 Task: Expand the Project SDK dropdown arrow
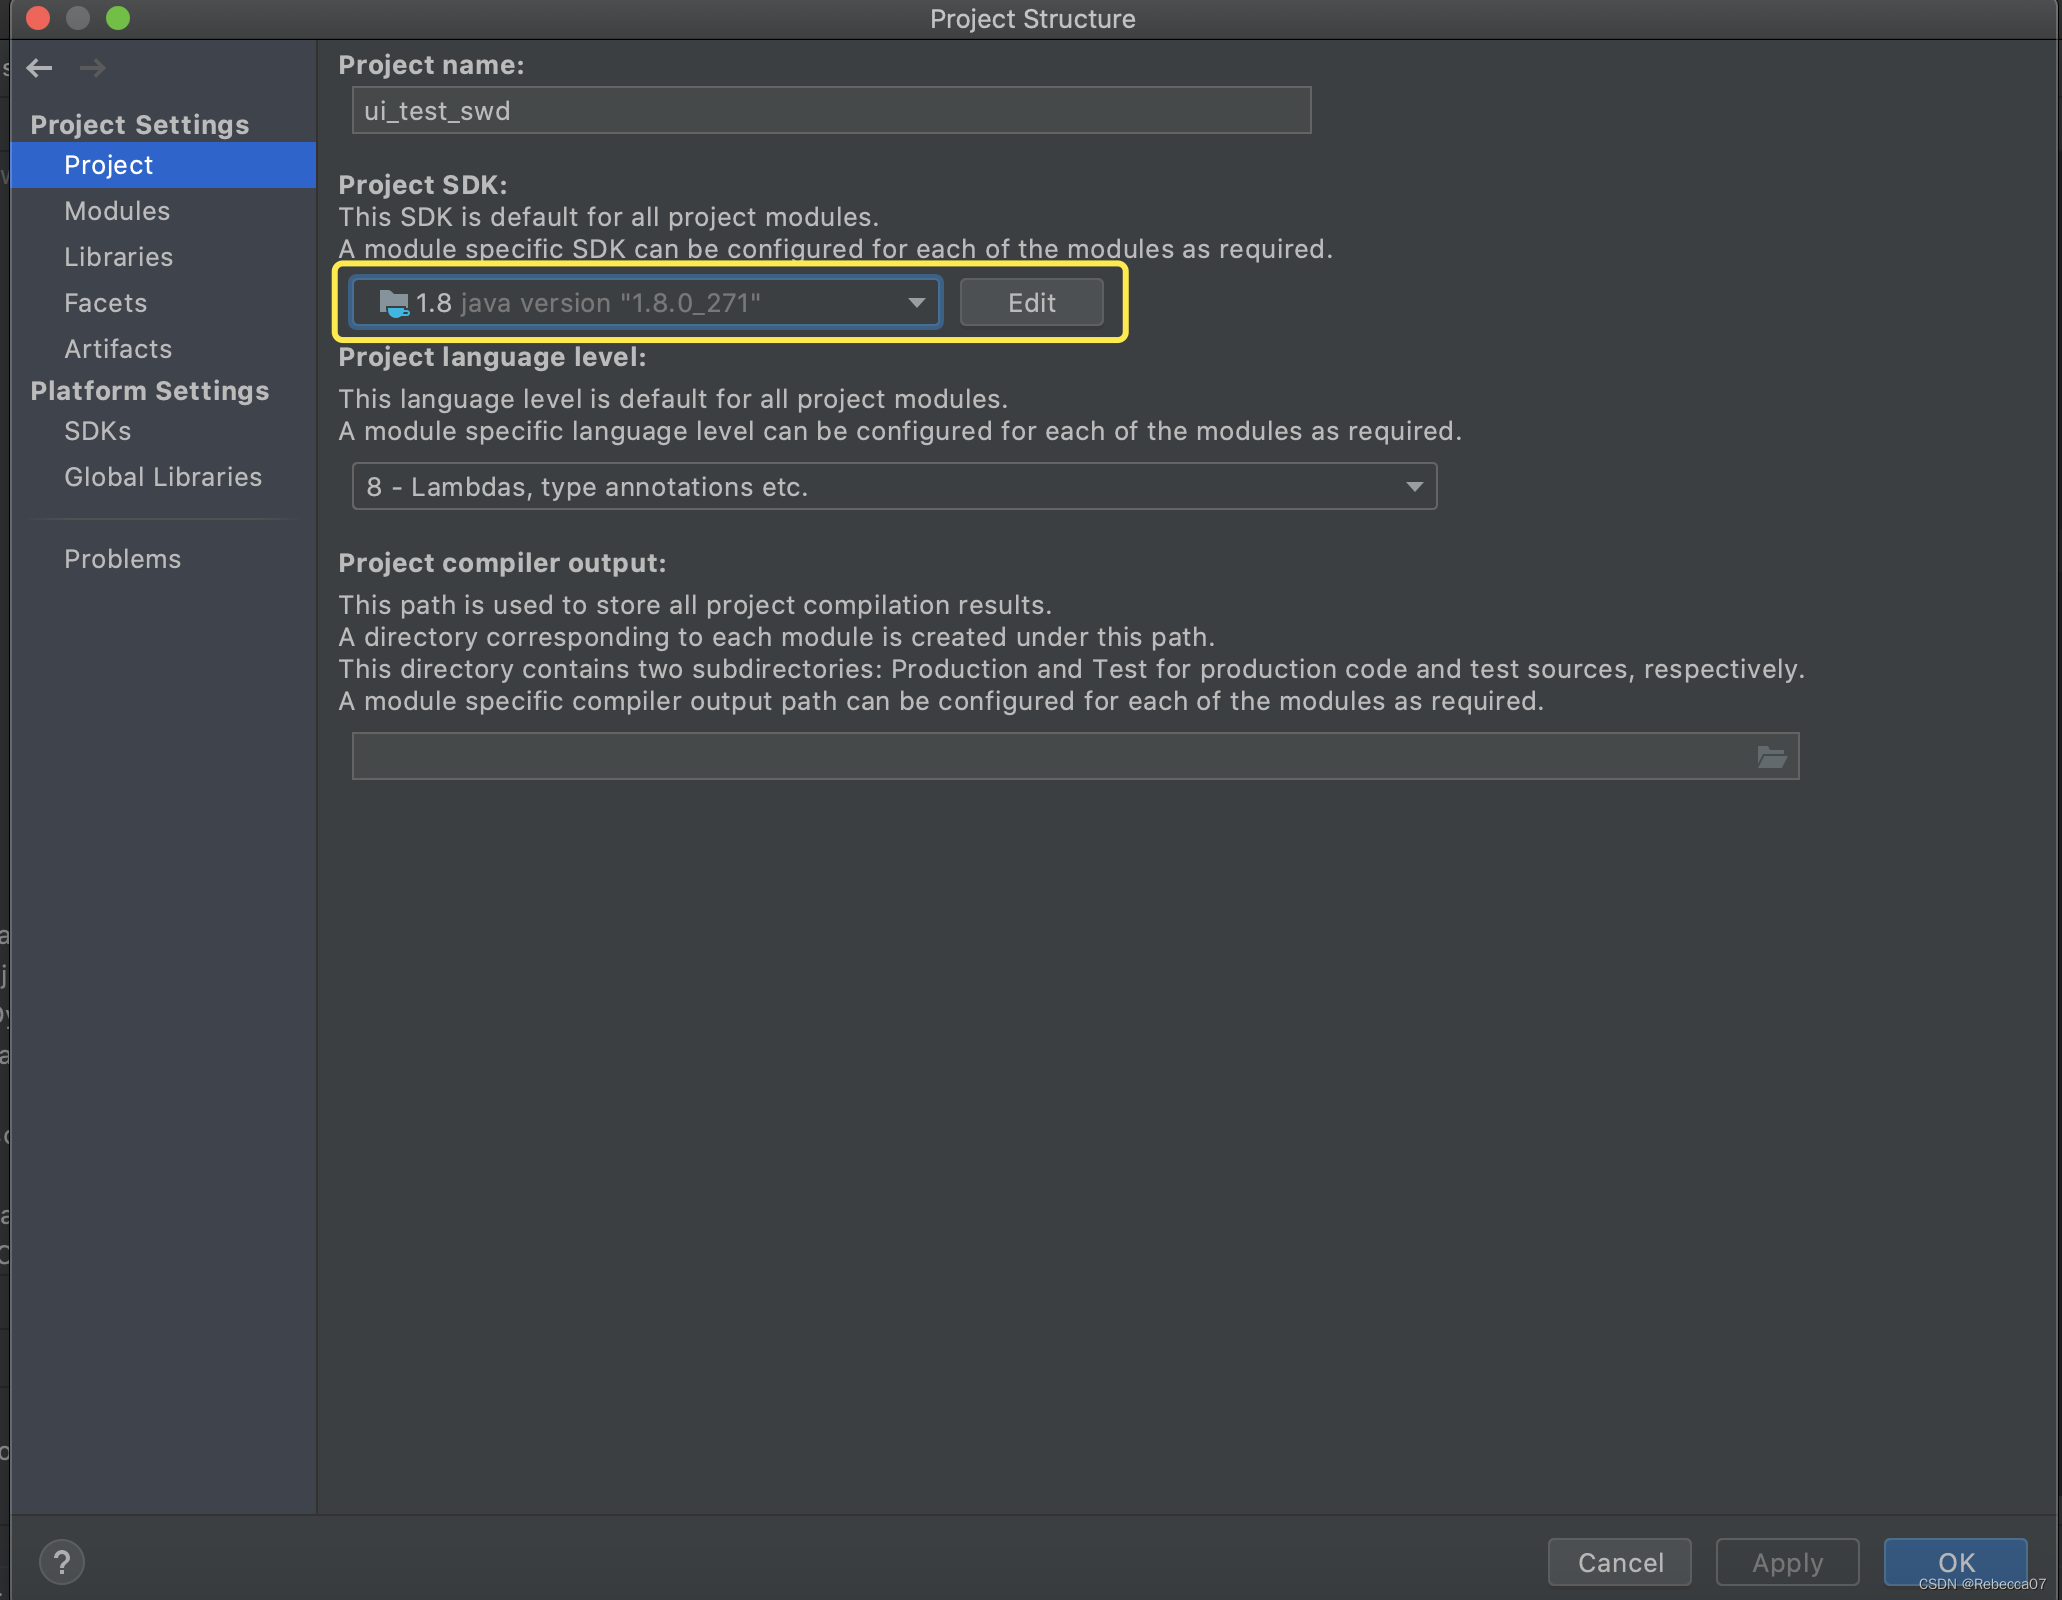click(916, 303)
